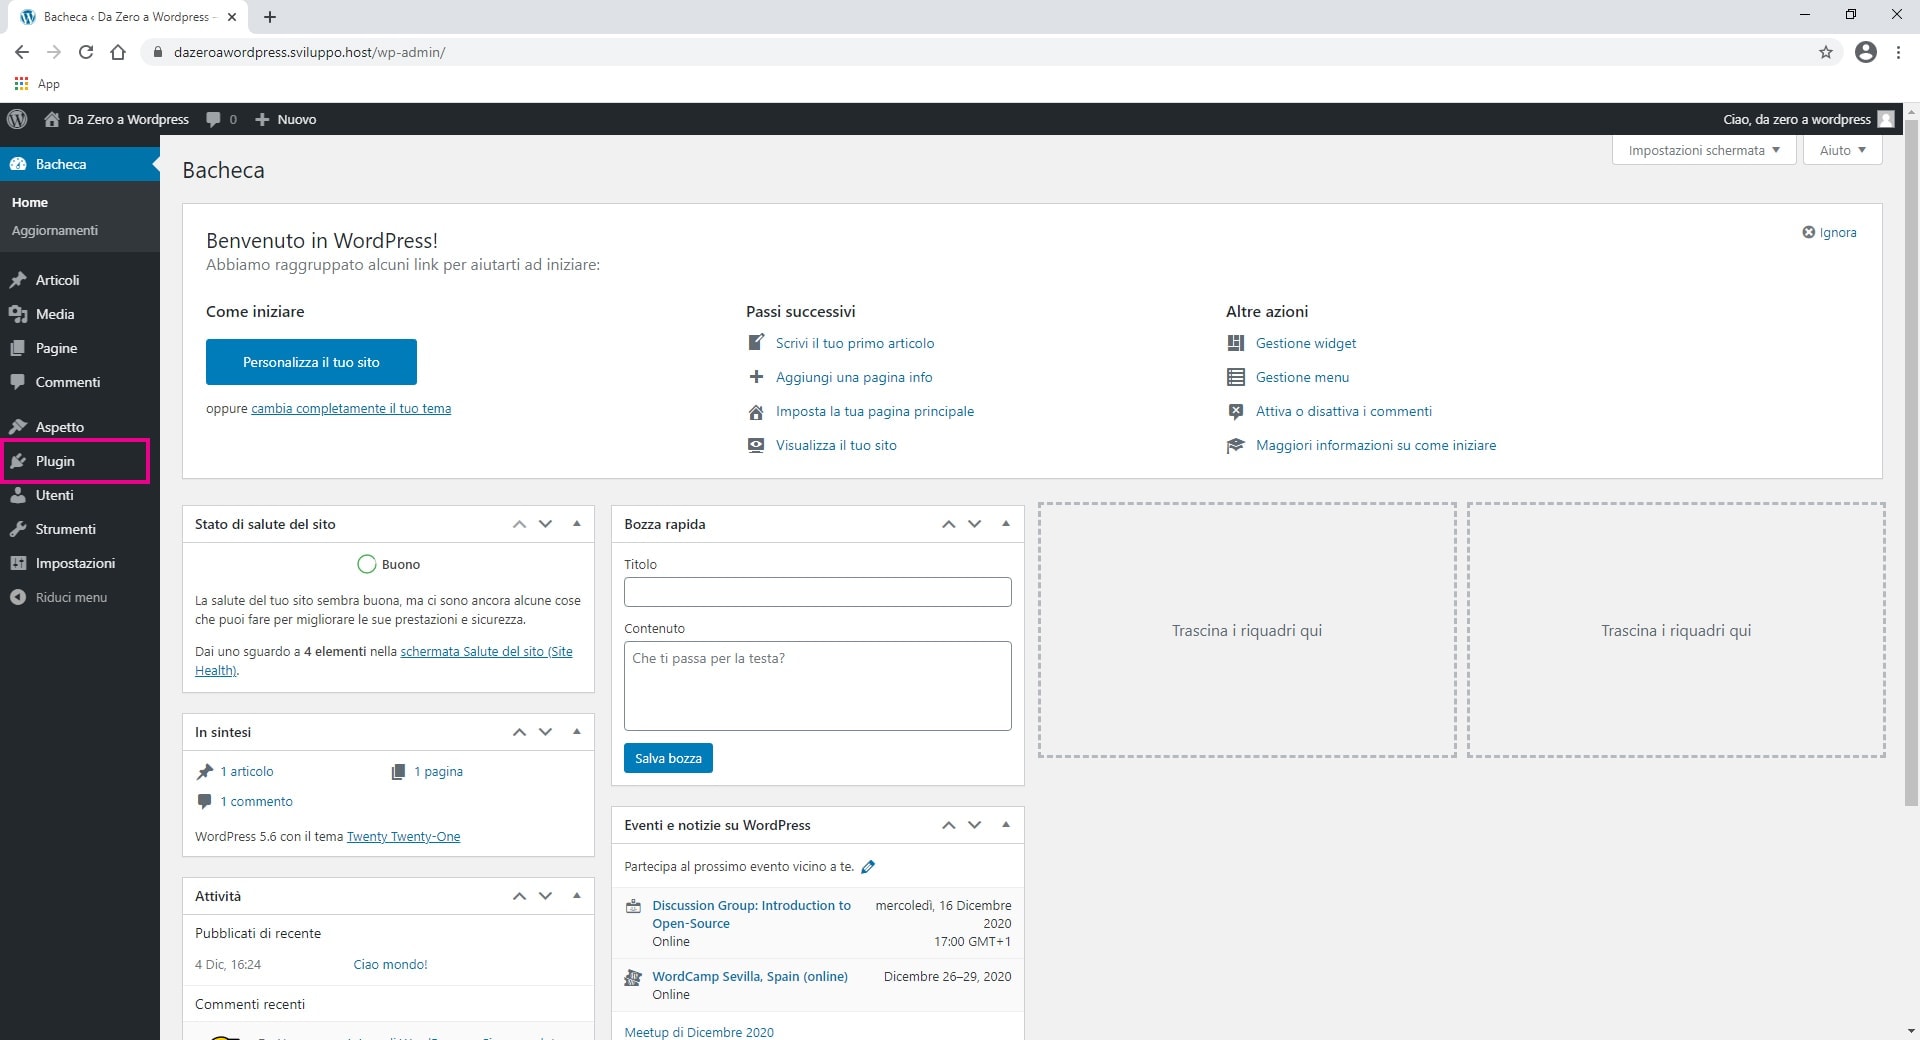Click the Aspetto brush icon in sidebar
Image resolution: width=1920 pixels, height=1040 pixels.
(18, 427)
